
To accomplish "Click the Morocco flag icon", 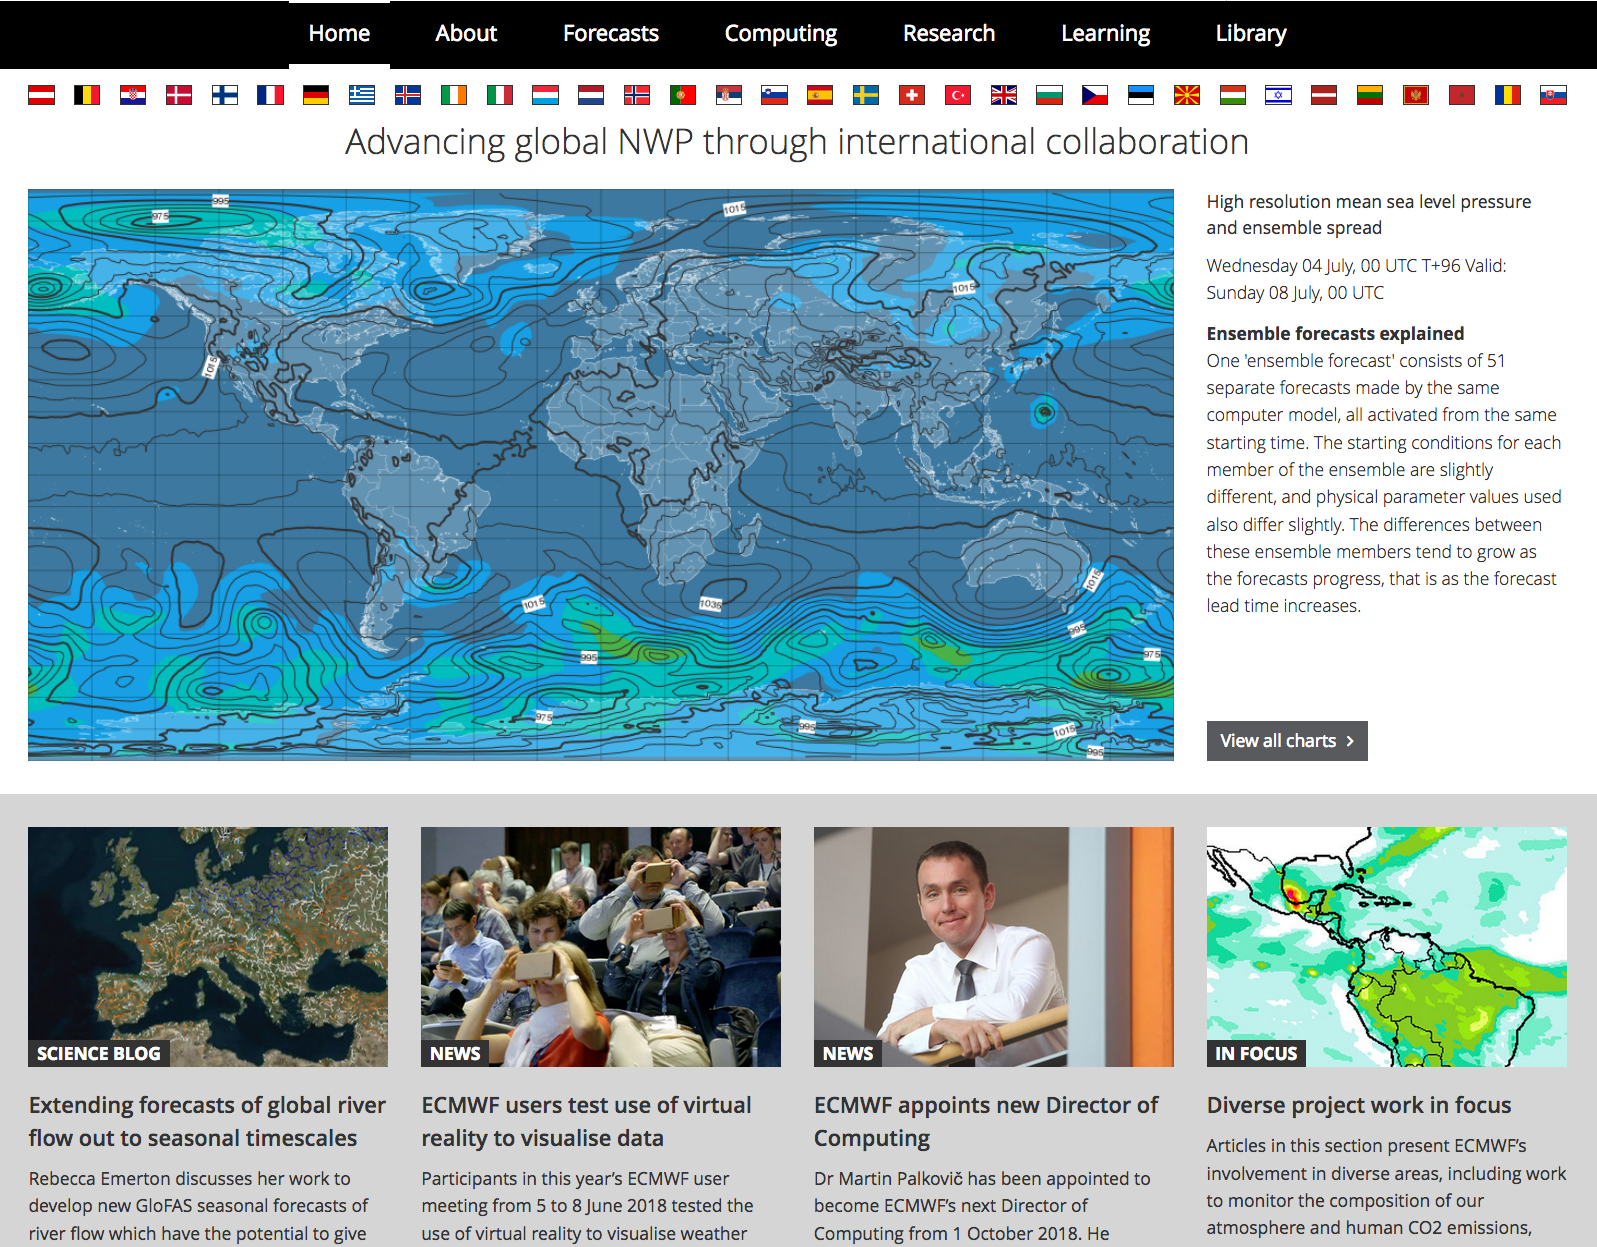I will pyautogui.click(x=1462, y=95).
